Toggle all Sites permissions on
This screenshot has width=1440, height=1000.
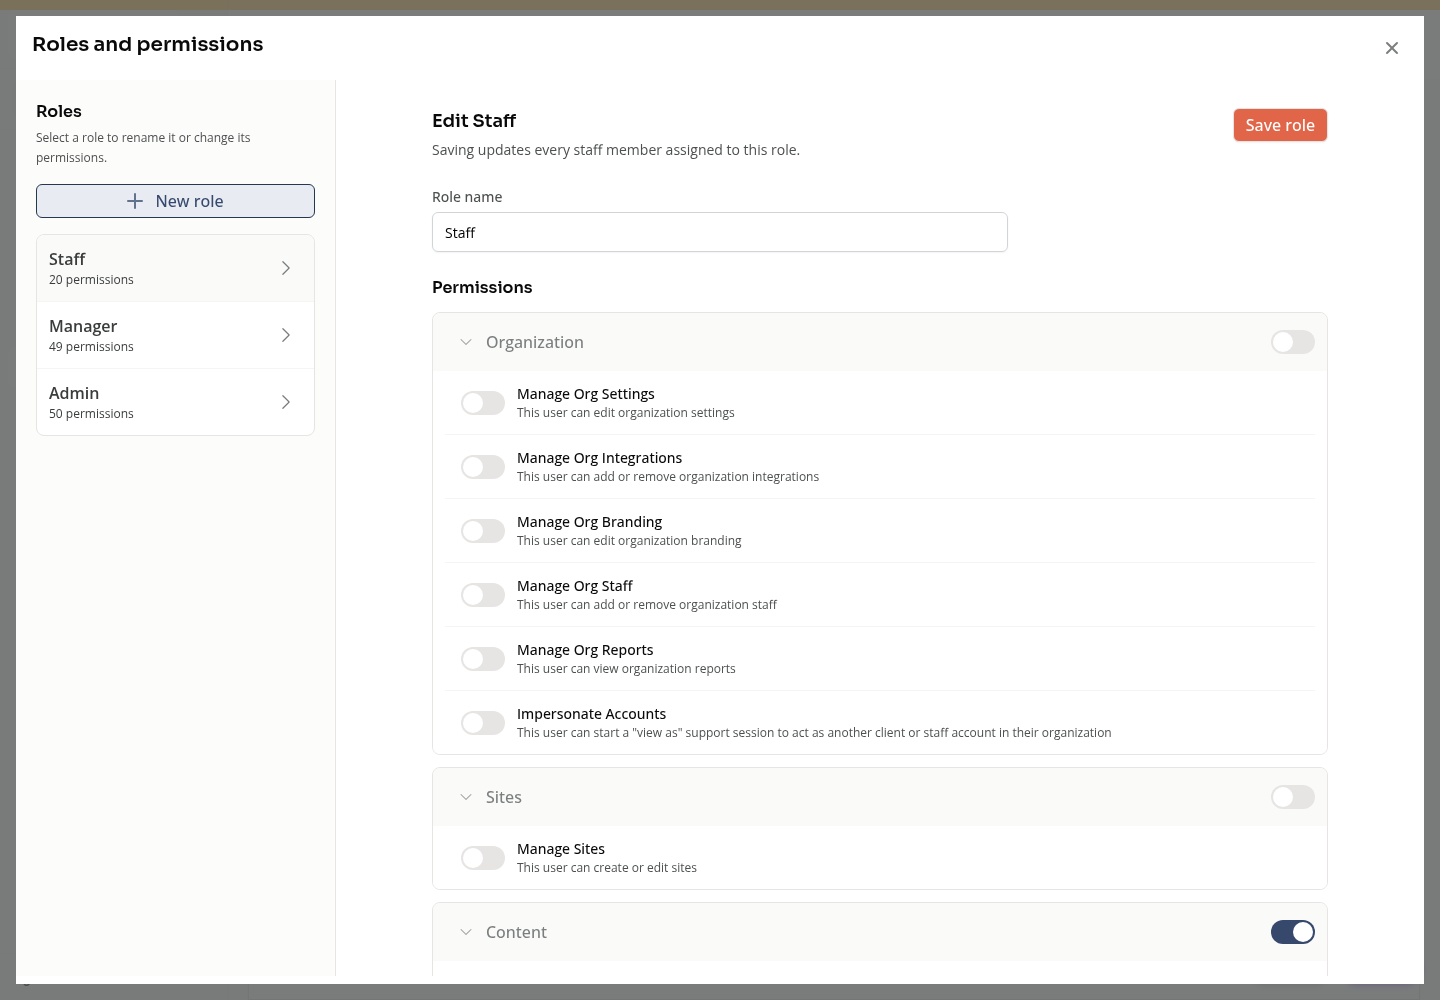[1292, 797]
